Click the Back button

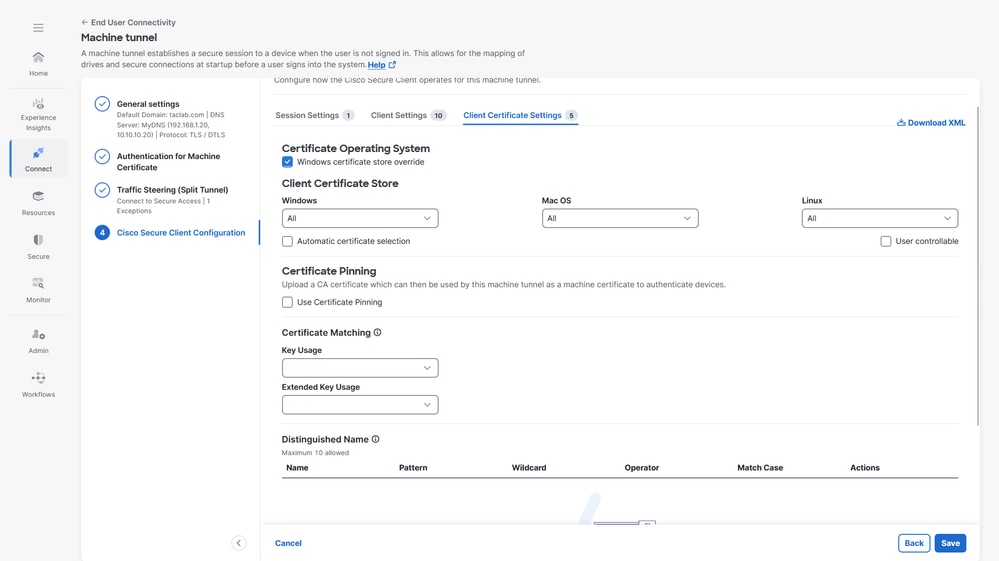pos(914,543)
